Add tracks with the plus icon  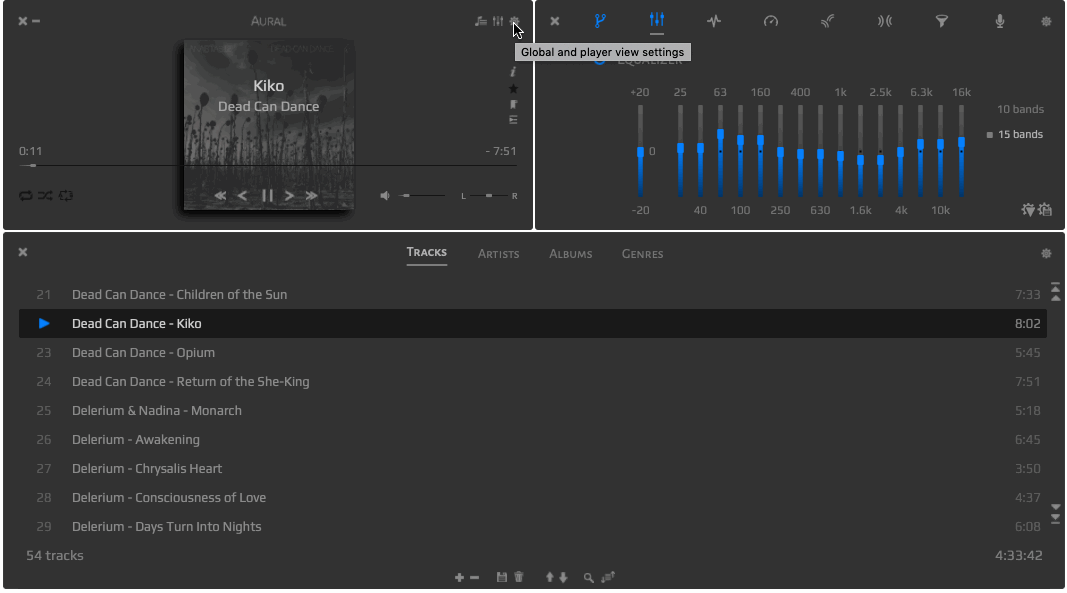click(459, 577)
